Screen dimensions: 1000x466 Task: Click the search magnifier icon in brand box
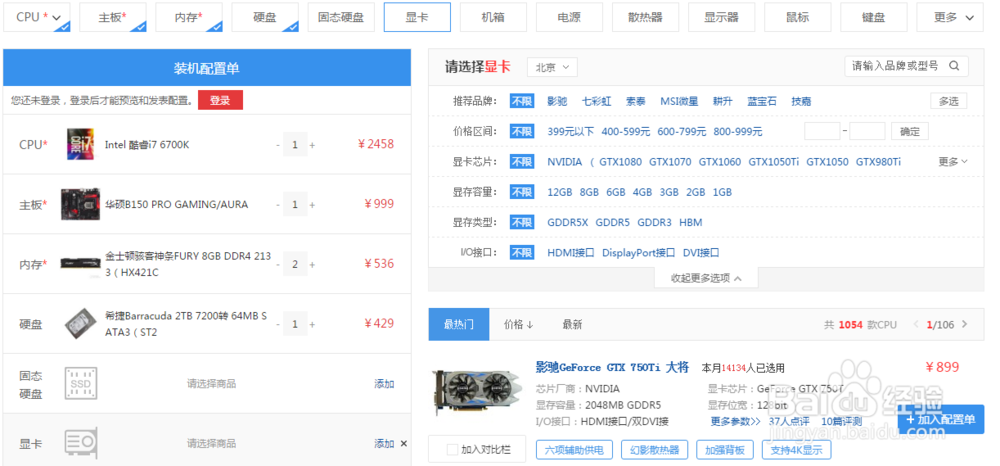(954, 66)
